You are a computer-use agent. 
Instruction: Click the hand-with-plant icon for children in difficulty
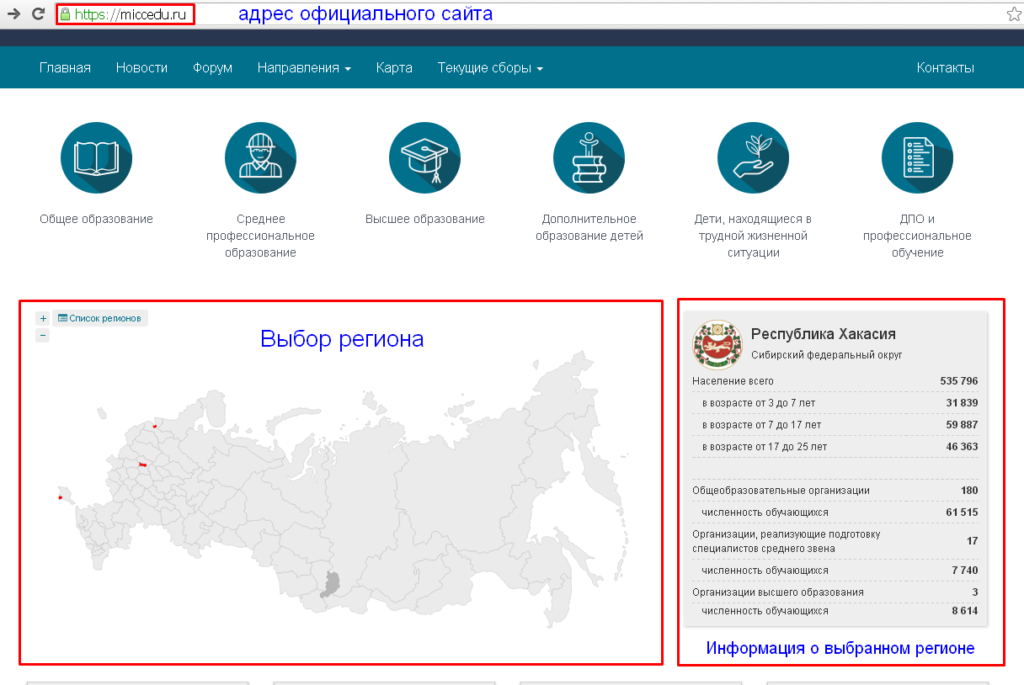pyautogui.click(x=752, y=158)
